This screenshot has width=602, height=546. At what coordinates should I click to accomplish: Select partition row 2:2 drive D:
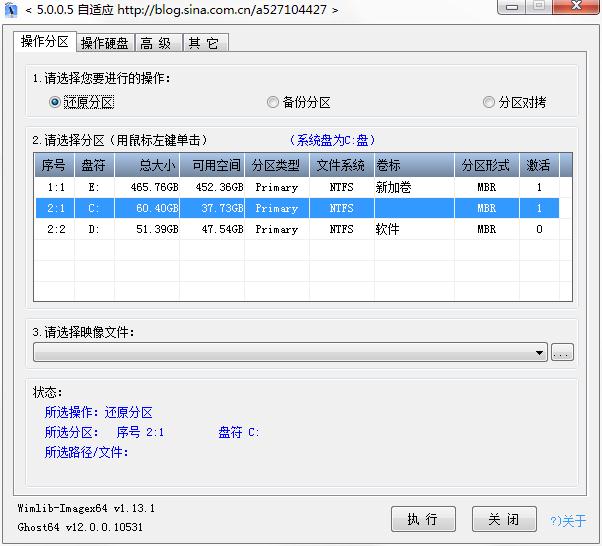300,229
